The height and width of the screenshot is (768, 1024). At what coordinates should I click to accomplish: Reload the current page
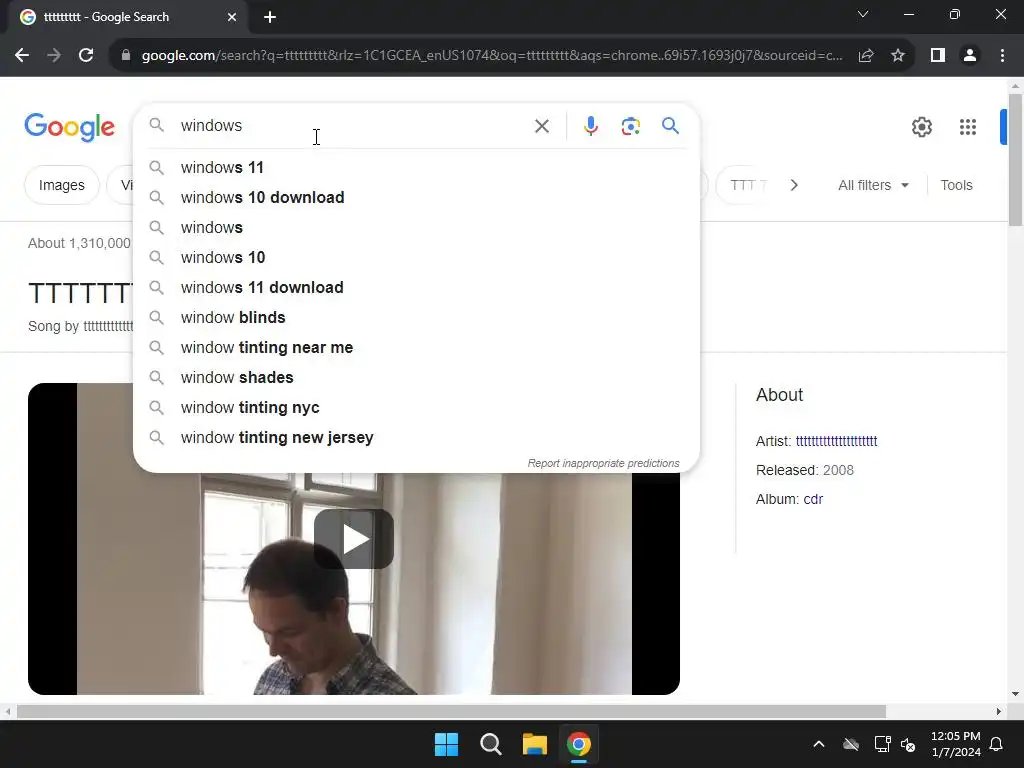(x=86, y=56)
